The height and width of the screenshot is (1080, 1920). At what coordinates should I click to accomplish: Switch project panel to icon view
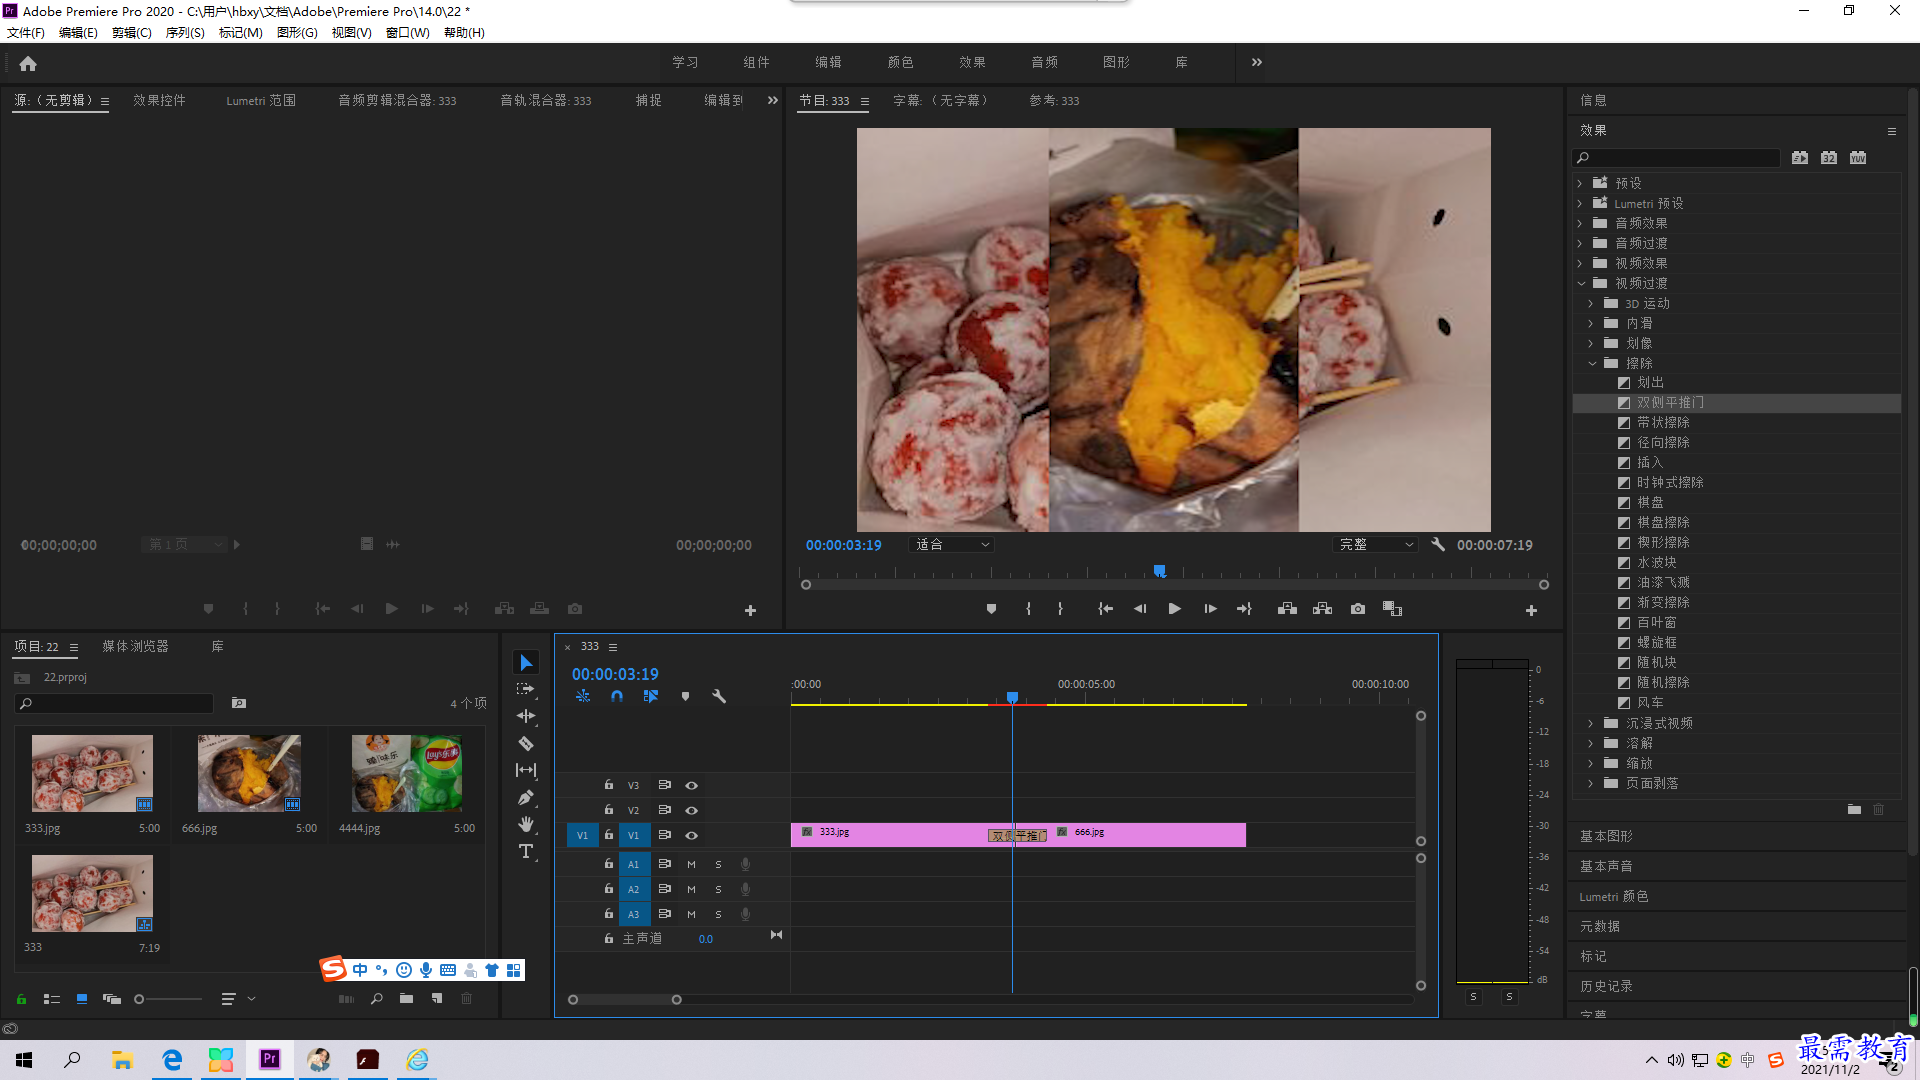[82, 999]
